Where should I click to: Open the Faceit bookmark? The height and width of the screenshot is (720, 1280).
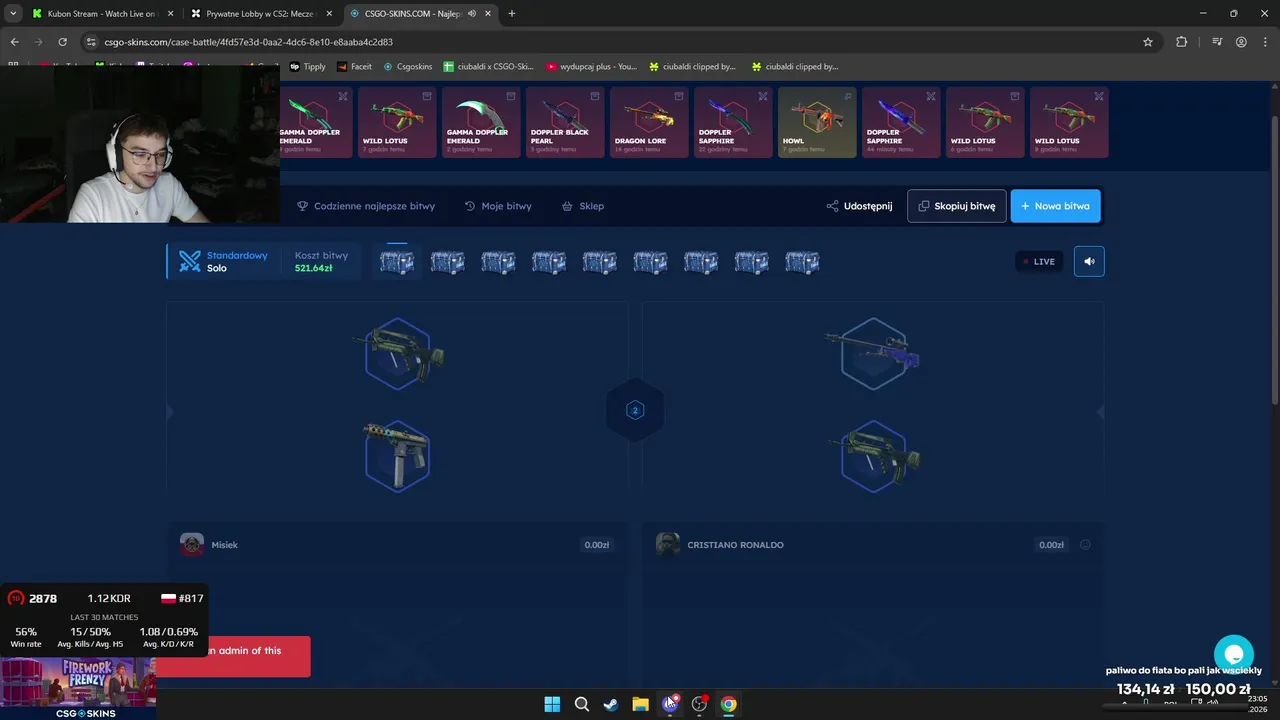(x=355, y=67)
